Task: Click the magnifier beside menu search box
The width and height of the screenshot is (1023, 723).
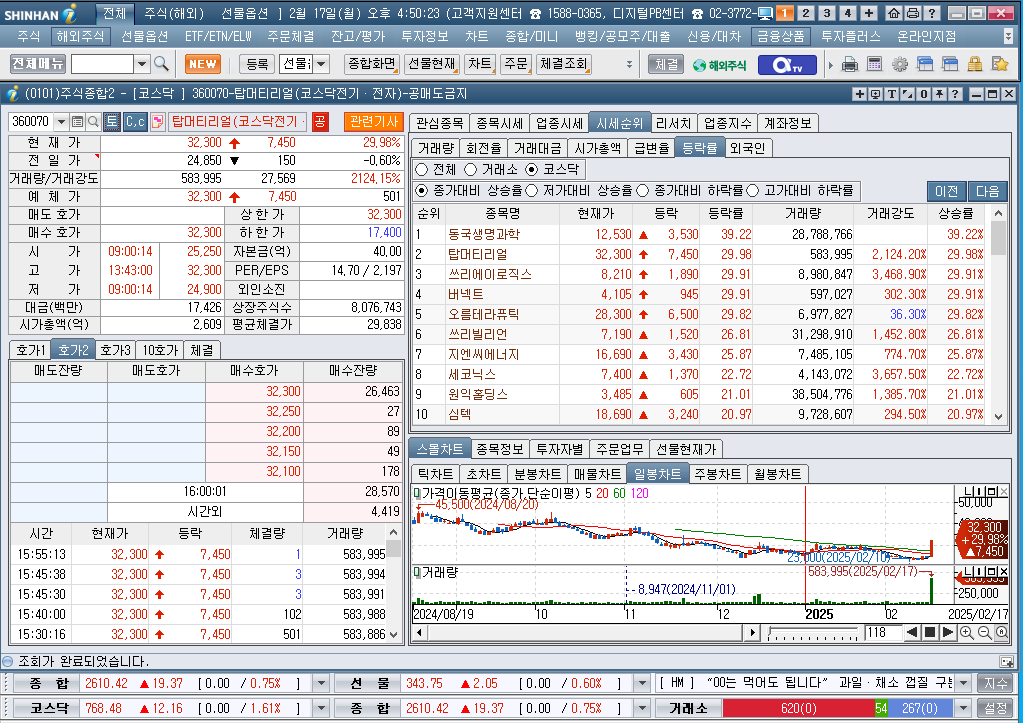Action: [x=161, y=64]
